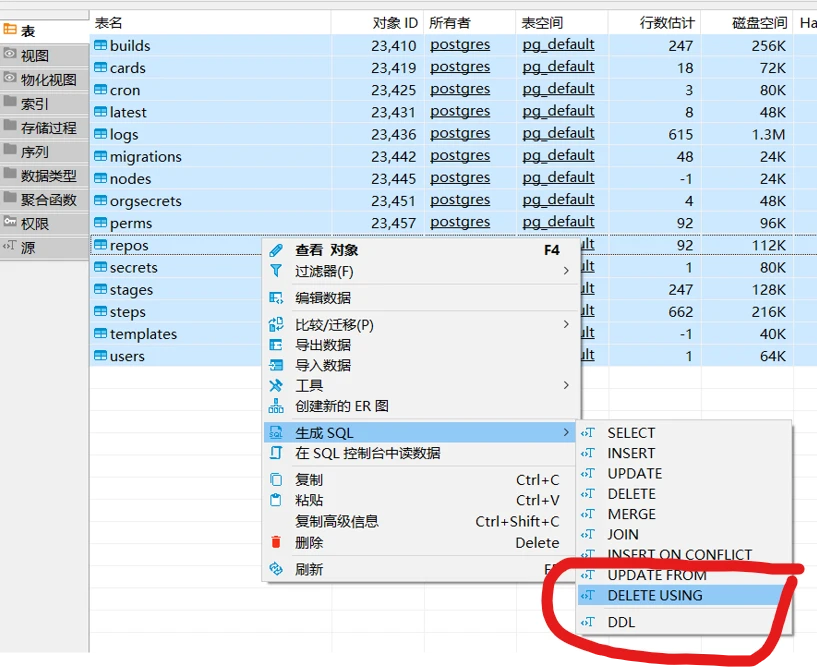The image size is (817, 667).
Task: Open the 数据类型 tab
Action: tap(44, 175)
